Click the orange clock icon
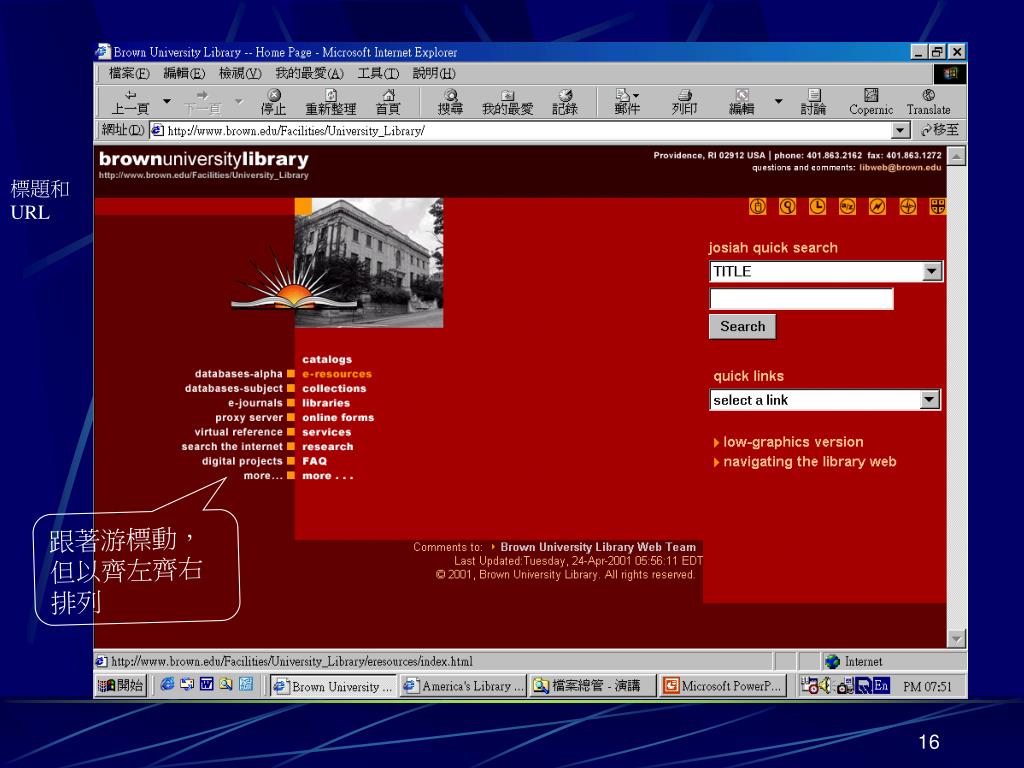The width and height of the screenshot is (1024, 768). (x=818, y=207)
